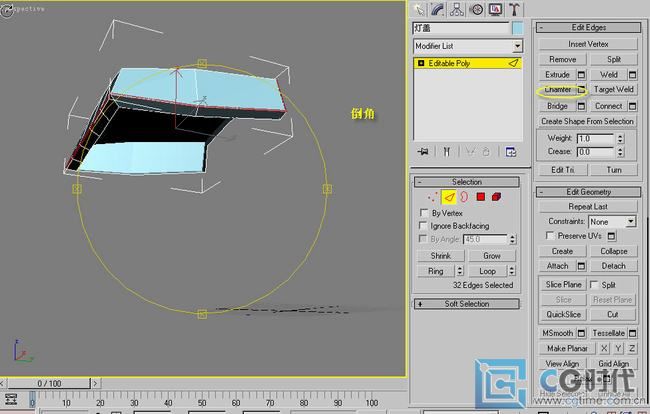The image size is (650, 414).
Task: Open the Create command panel tab
Action: point(420,9)
